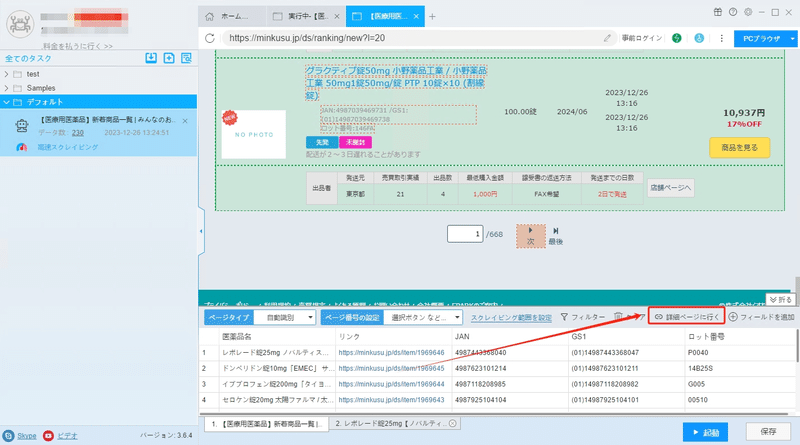The width and height of the screenshot is (800, 445).
Task: Switch to the 実行中 tab
Action: coord(306,16)
